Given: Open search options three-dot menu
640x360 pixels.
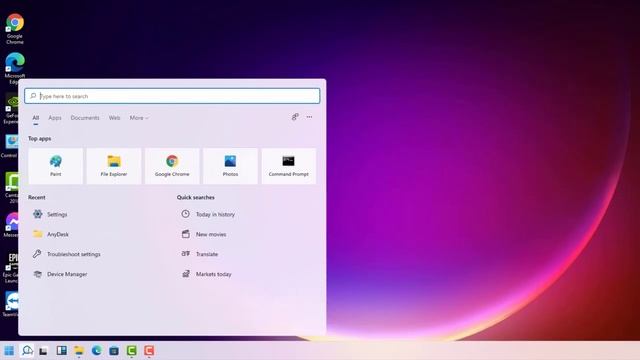Looking at the screenshot, I should pyautogui.click(x=309, y=117).
